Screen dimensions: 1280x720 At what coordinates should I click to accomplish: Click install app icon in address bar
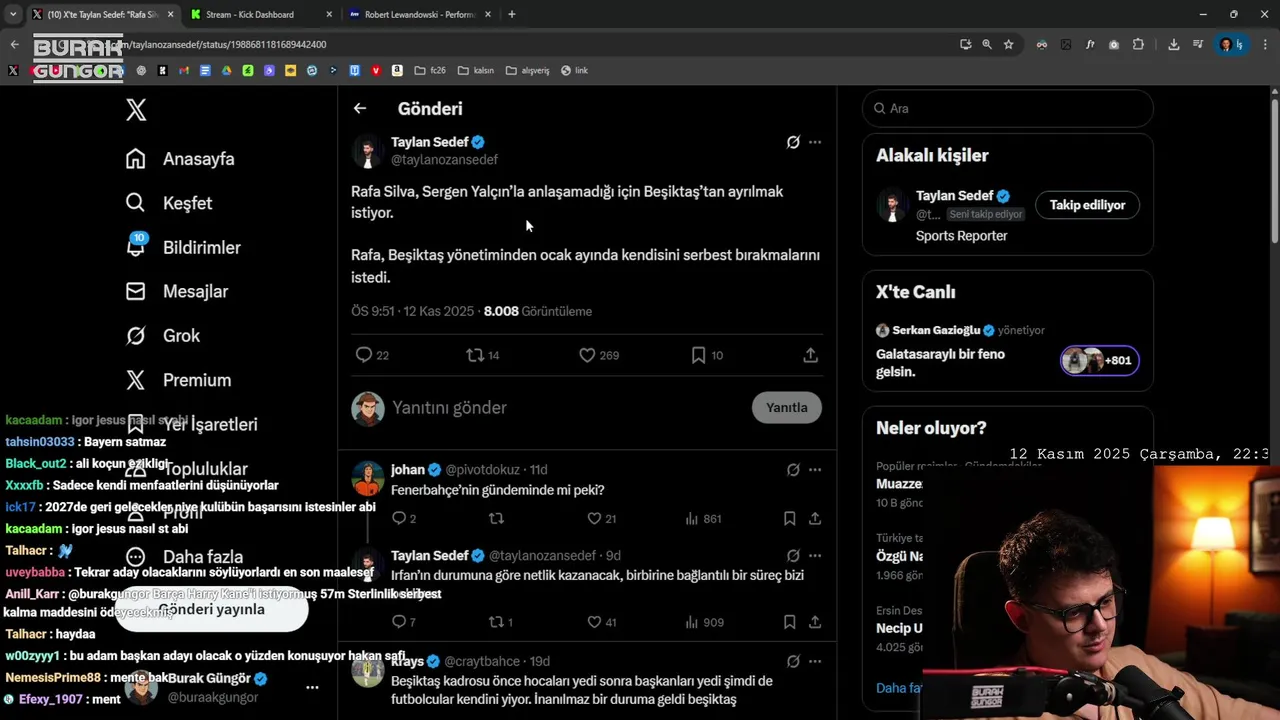(965, 44)
